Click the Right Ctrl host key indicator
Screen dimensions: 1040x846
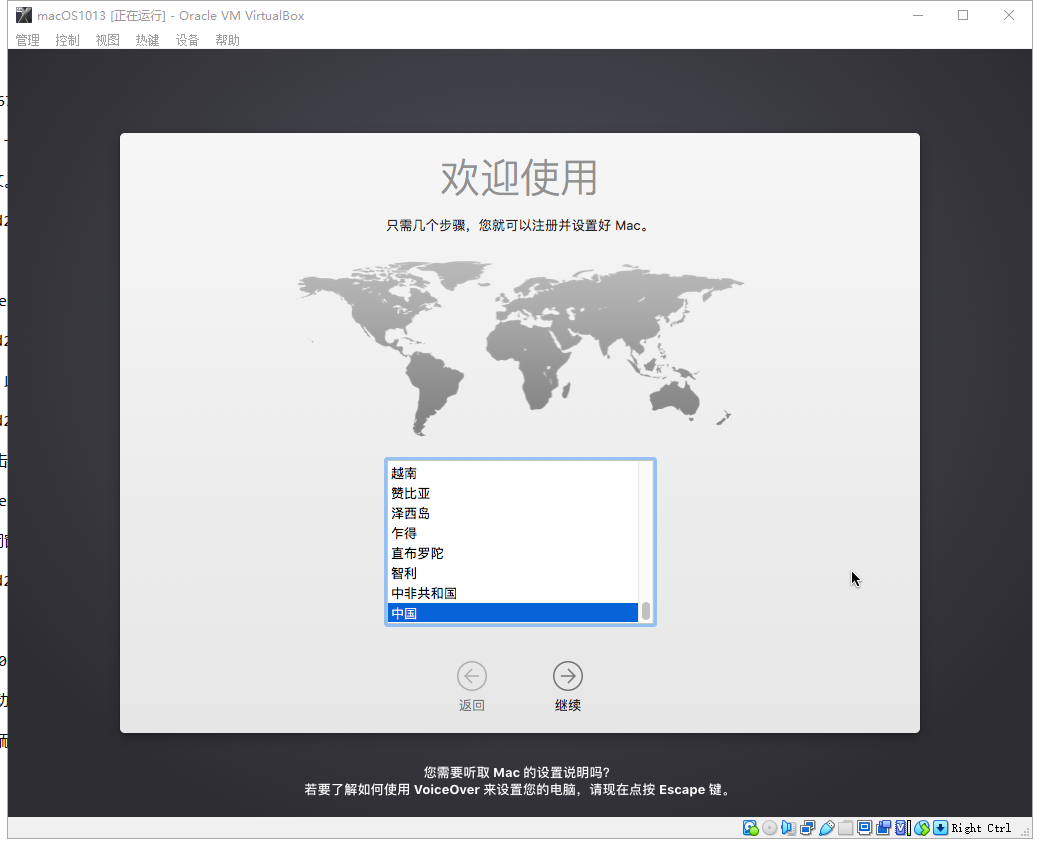[x=981, y=828]
